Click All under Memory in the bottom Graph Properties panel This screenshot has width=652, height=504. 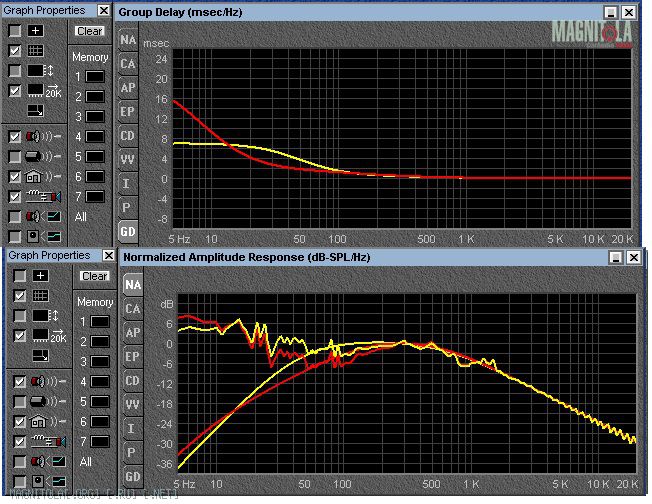pos(86,462)
